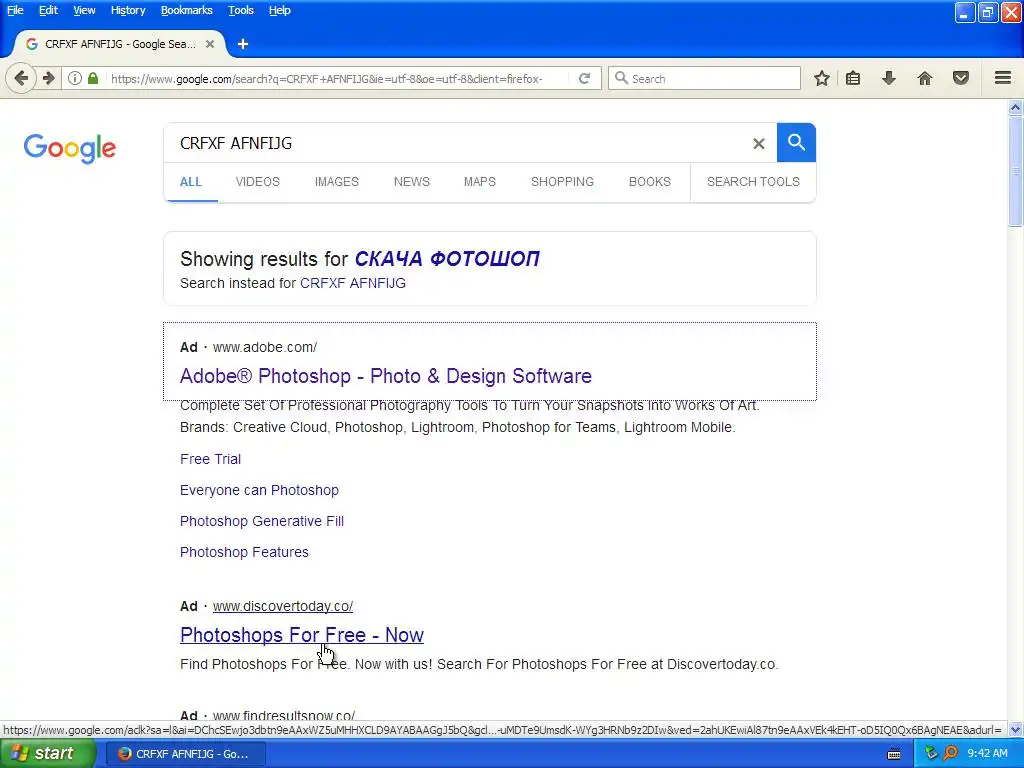Click the 9:42 AM system clock
The image size is (1024, 768).
987,754
